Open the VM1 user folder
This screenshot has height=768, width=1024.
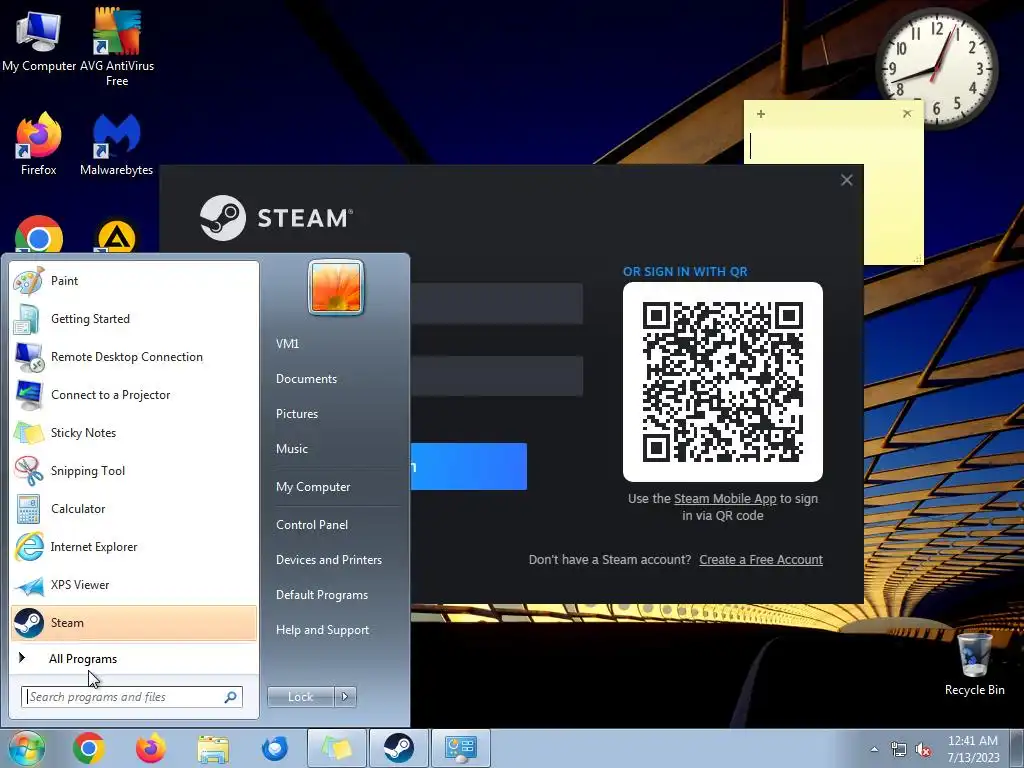[x=287, y=344]
